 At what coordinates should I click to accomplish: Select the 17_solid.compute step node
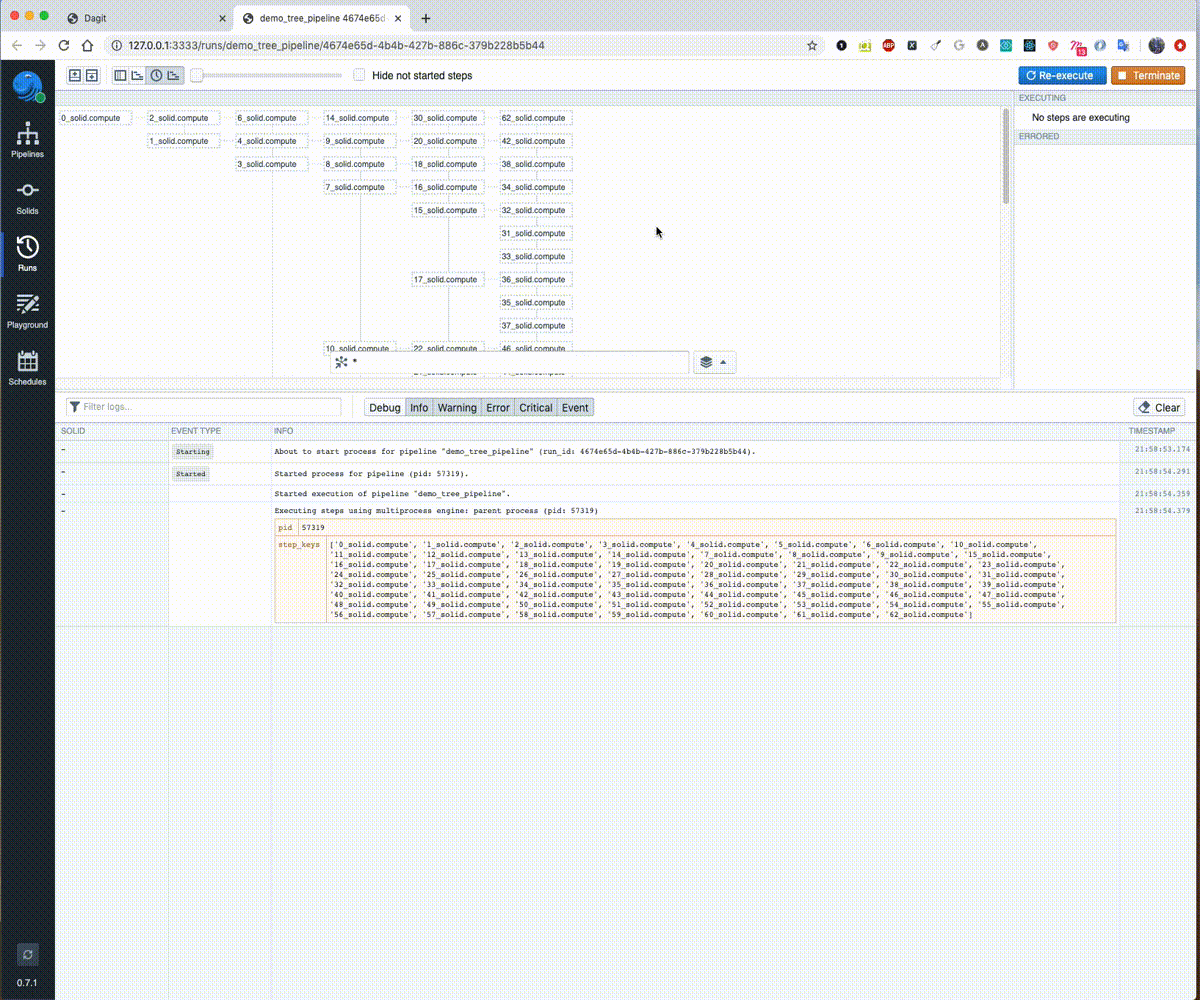pyautogui.click(x=448, y=279)
